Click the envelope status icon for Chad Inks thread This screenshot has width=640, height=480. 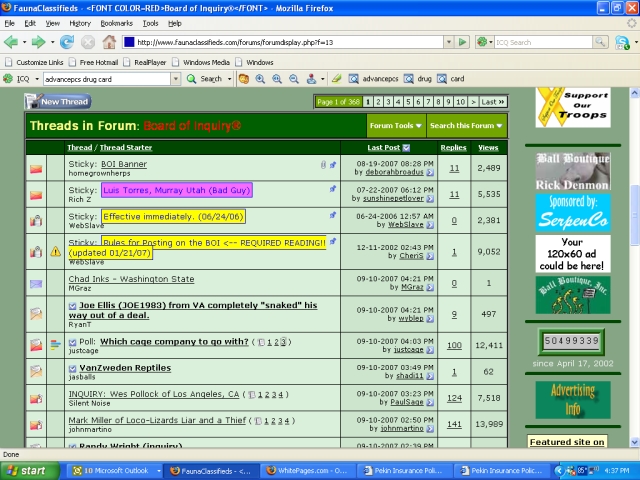click(36, 283)
